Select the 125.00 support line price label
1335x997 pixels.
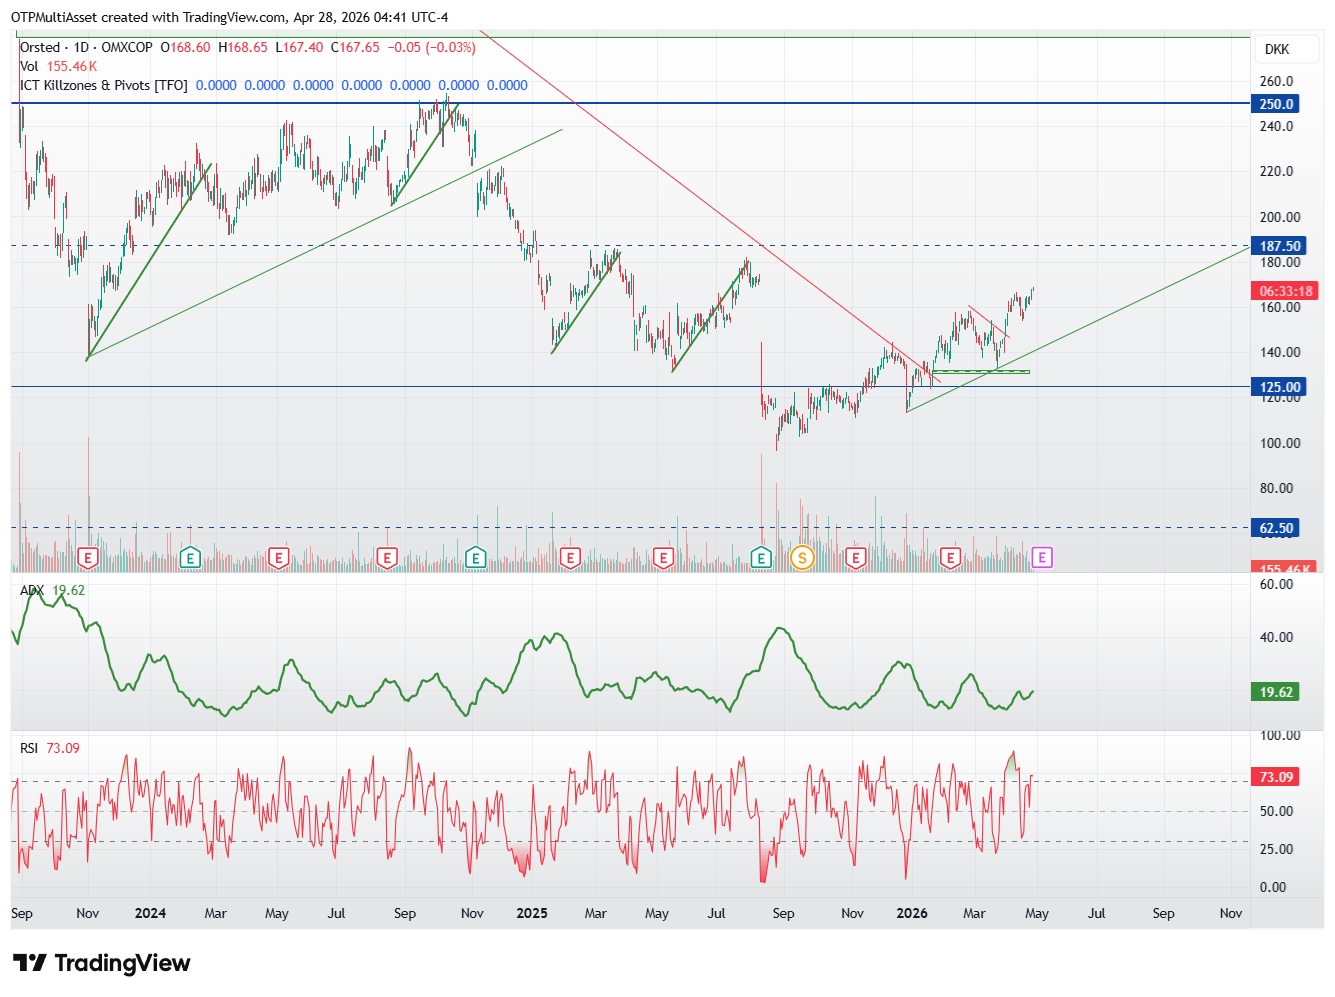(x=1279, y=387)
